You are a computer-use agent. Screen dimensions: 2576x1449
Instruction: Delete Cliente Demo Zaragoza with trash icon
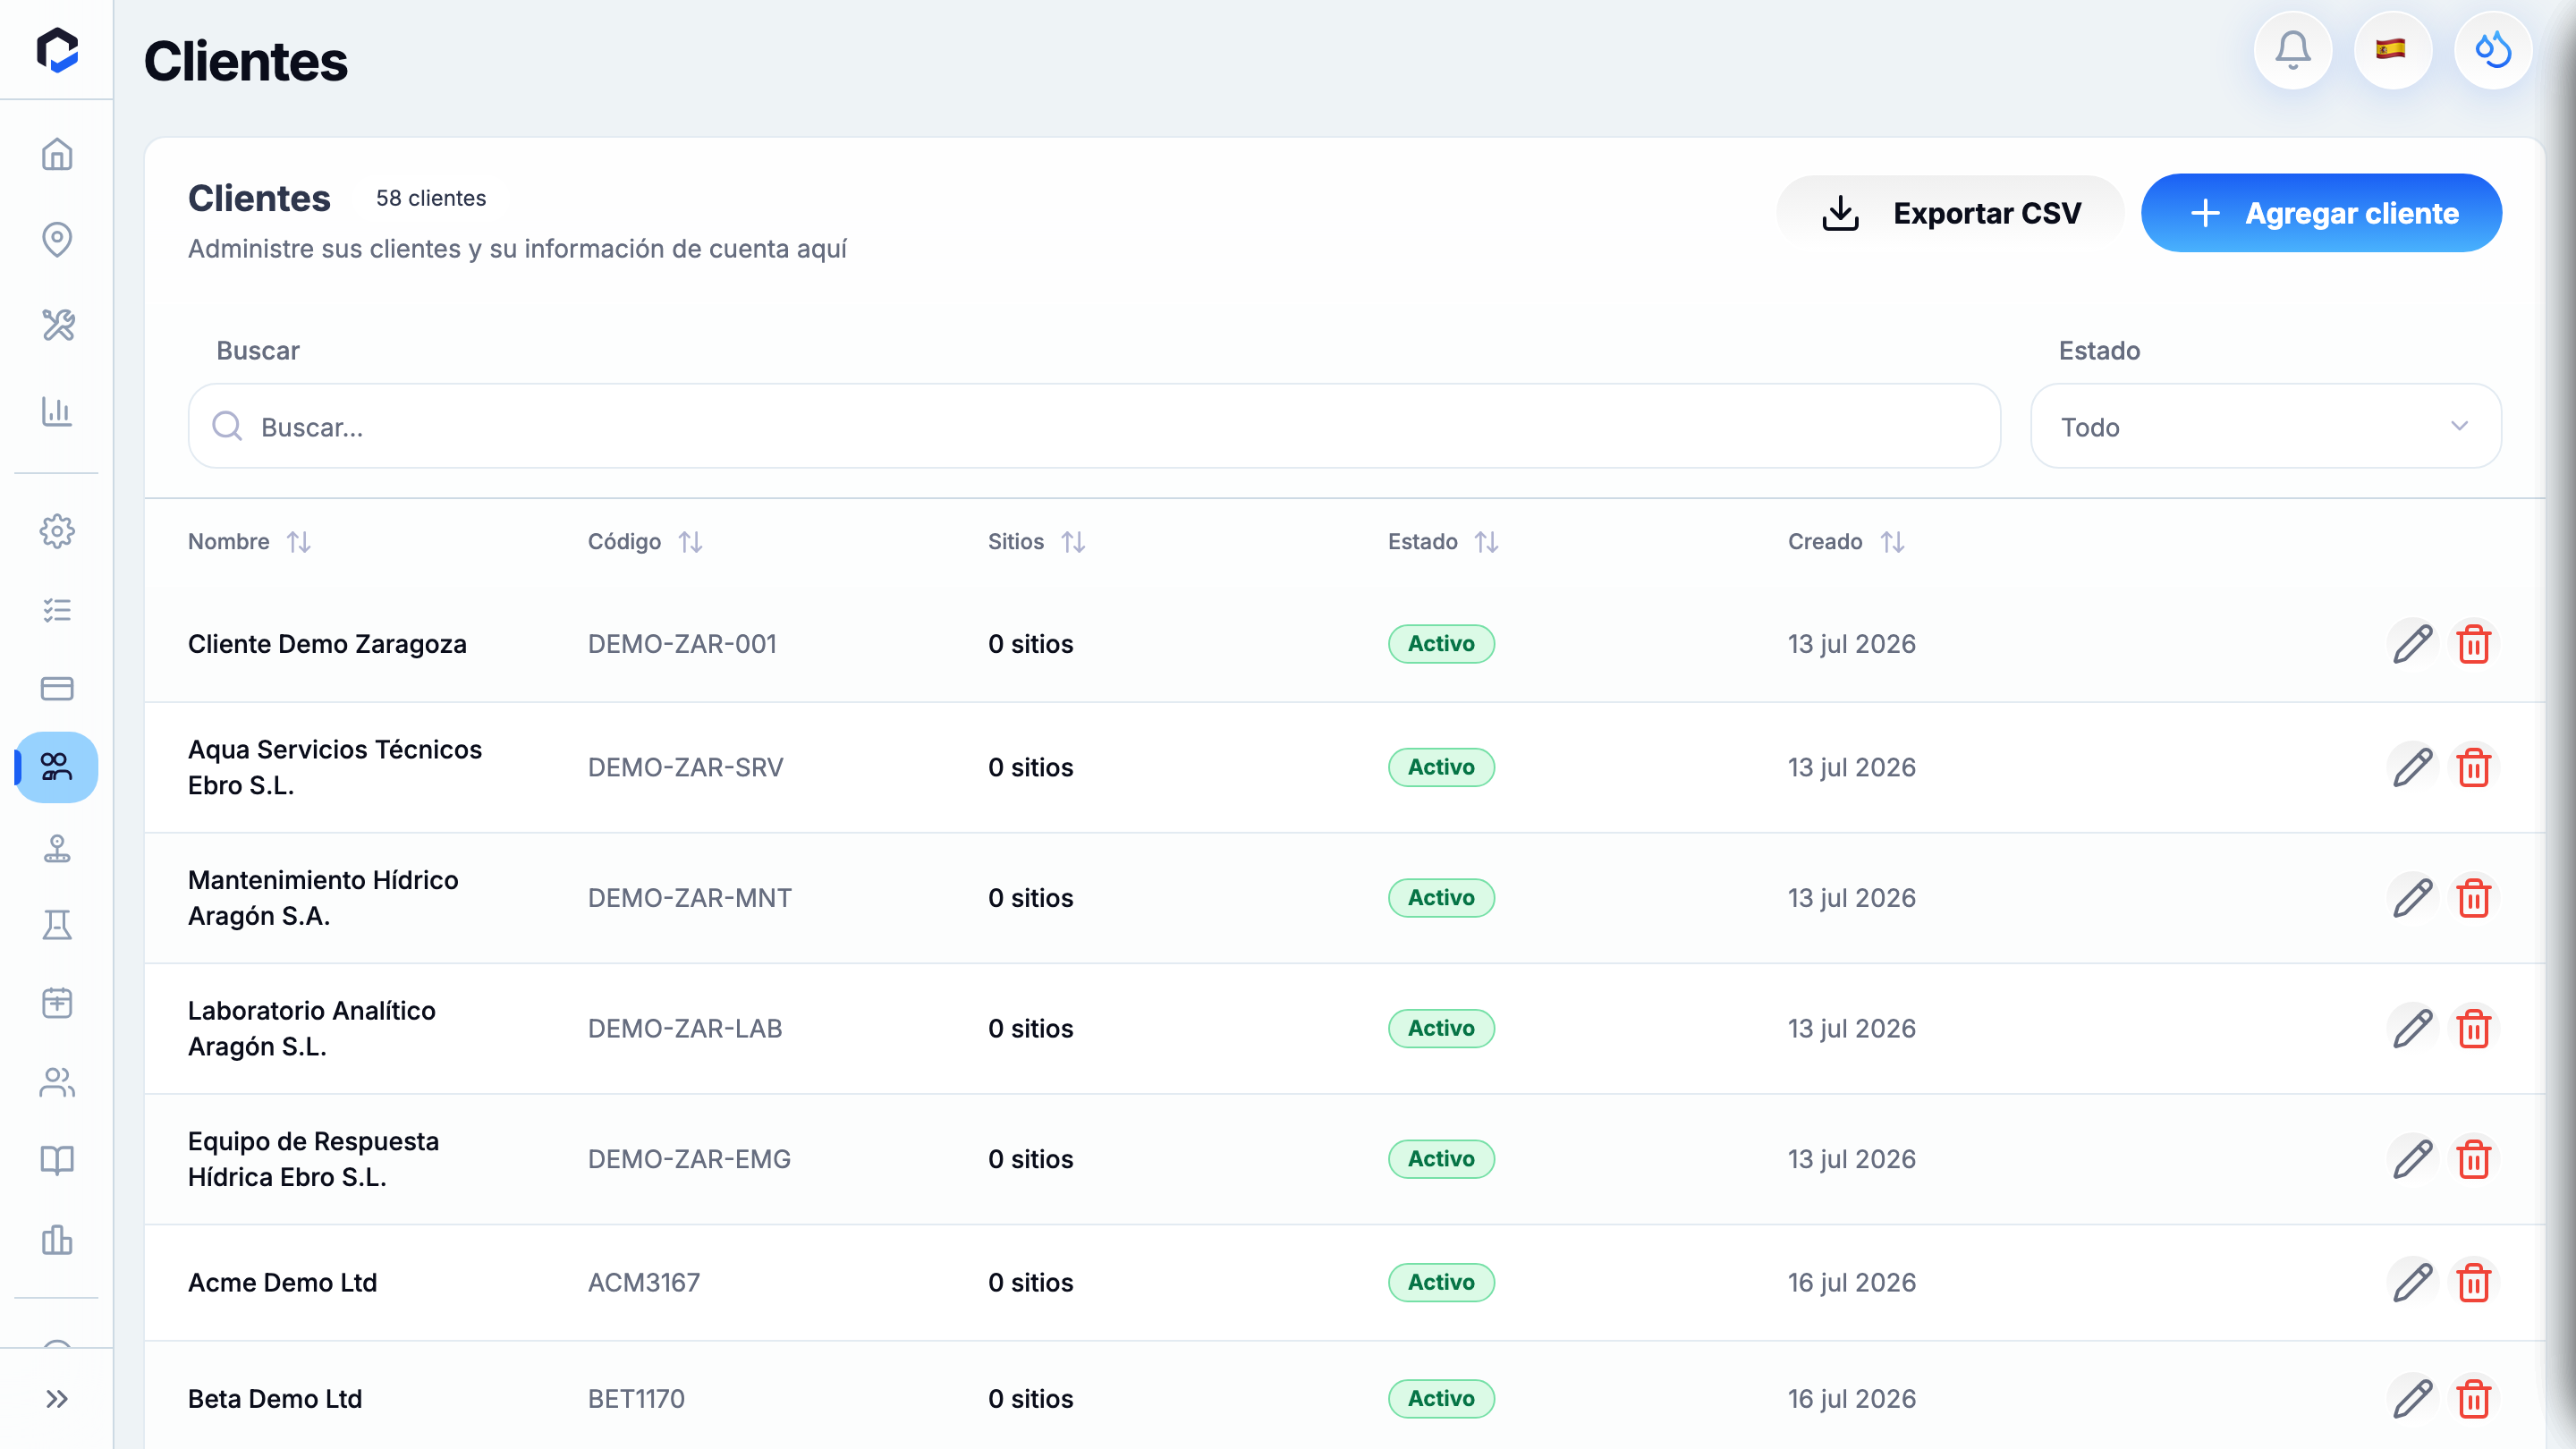(2474, 644)
